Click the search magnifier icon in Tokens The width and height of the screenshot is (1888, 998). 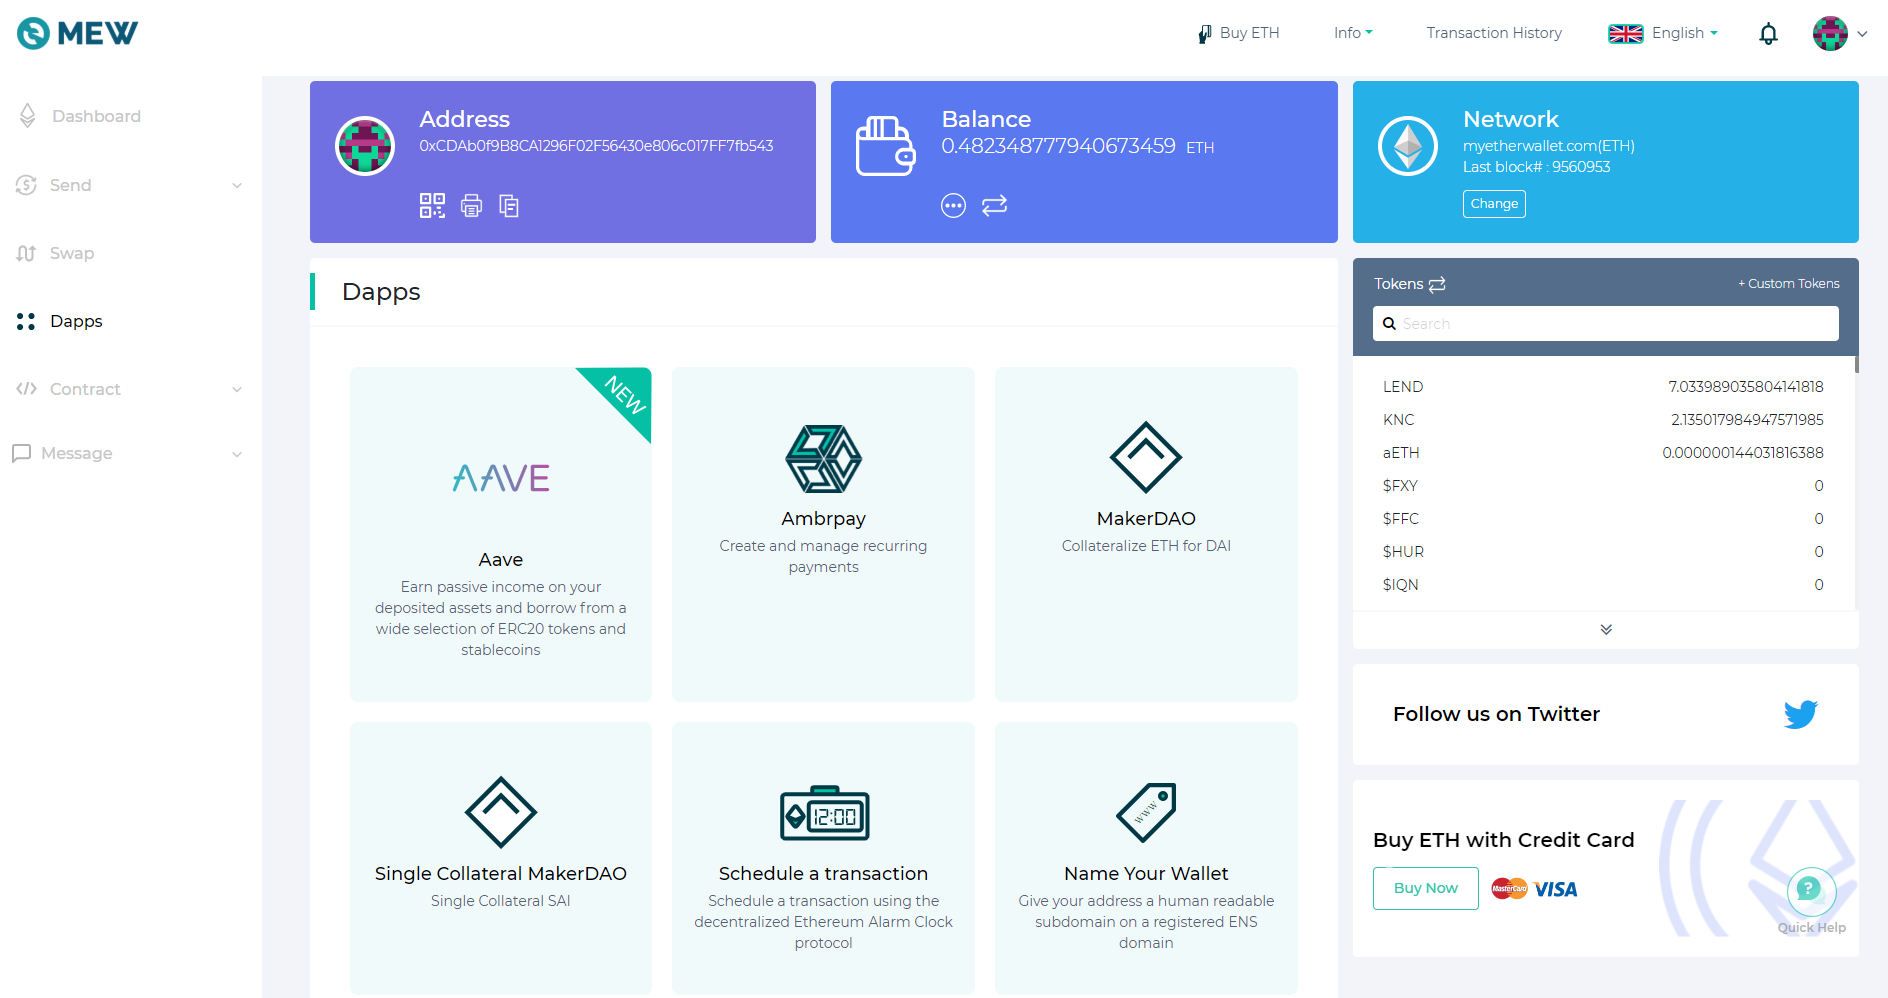(x=1389, y=324)
